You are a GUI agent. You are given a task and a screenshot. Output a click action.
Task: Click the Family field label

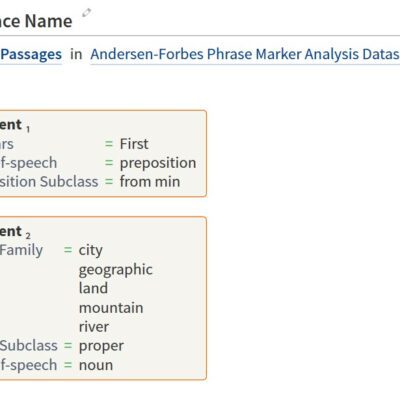21,250
